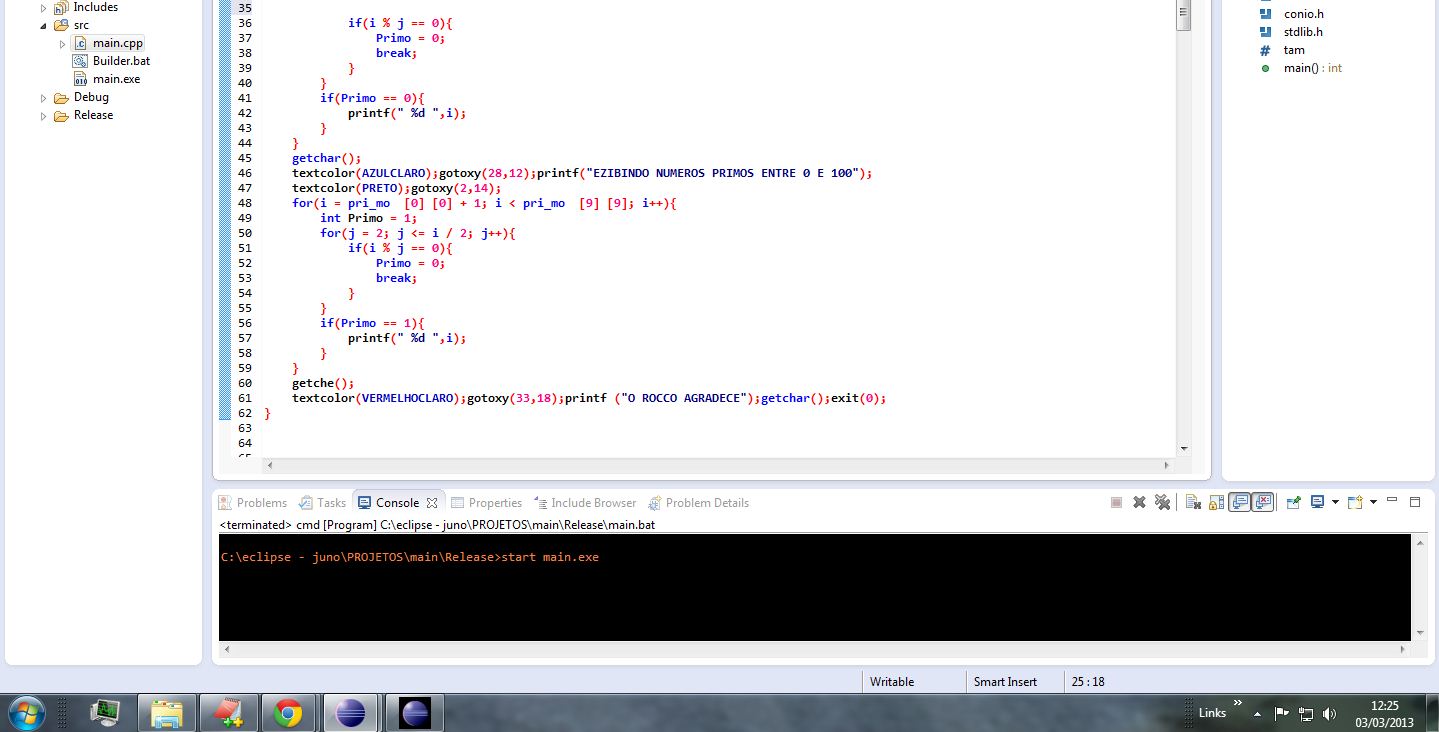Expand the main.cpp tree node
This screenshot has height=732, width=1439.
point(62,43)
